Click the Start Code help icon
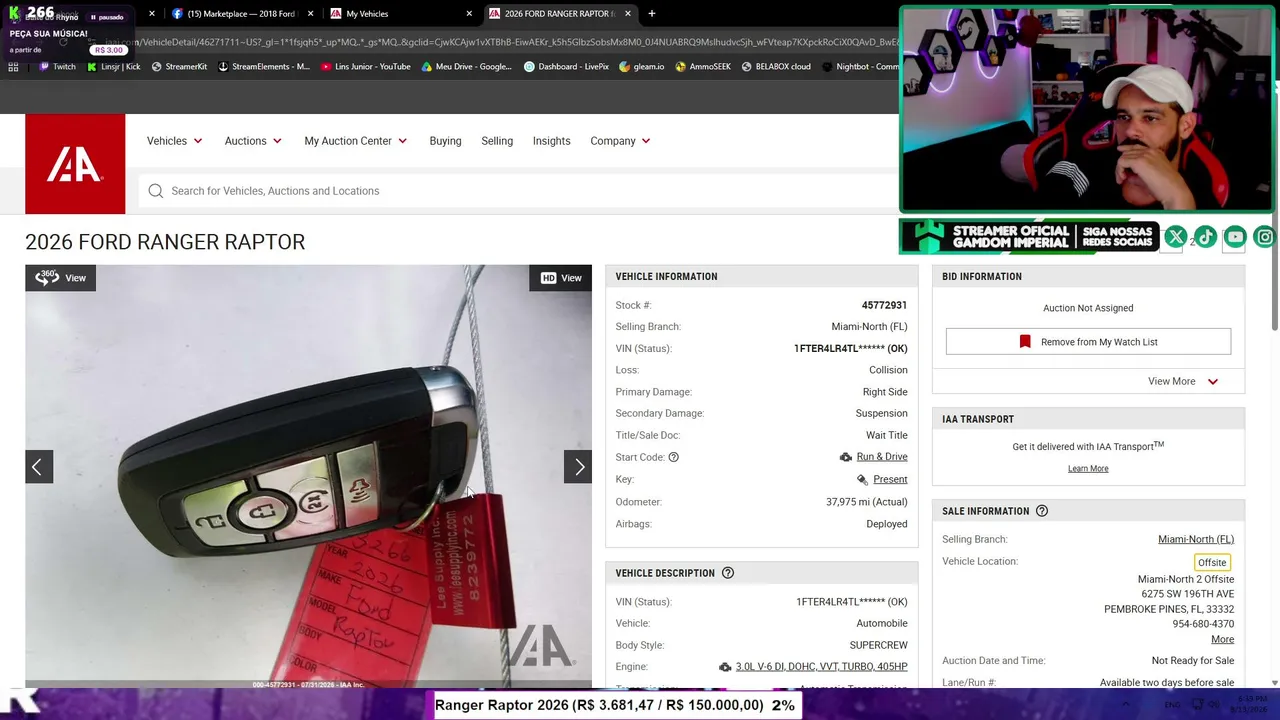Viewport: 1280px width, 720px height. [x=673, y=457]
